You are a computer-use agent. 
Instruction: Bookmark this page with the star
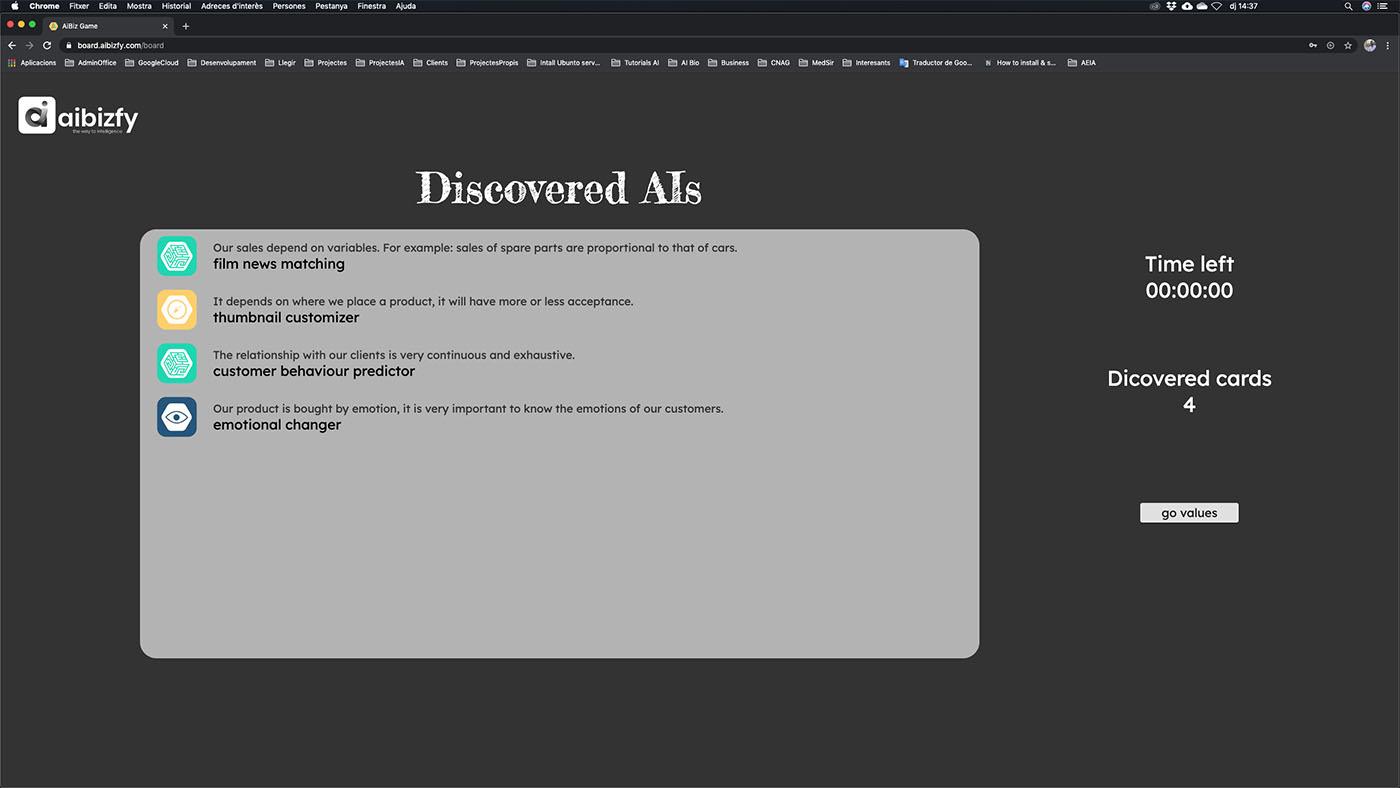1348,45
